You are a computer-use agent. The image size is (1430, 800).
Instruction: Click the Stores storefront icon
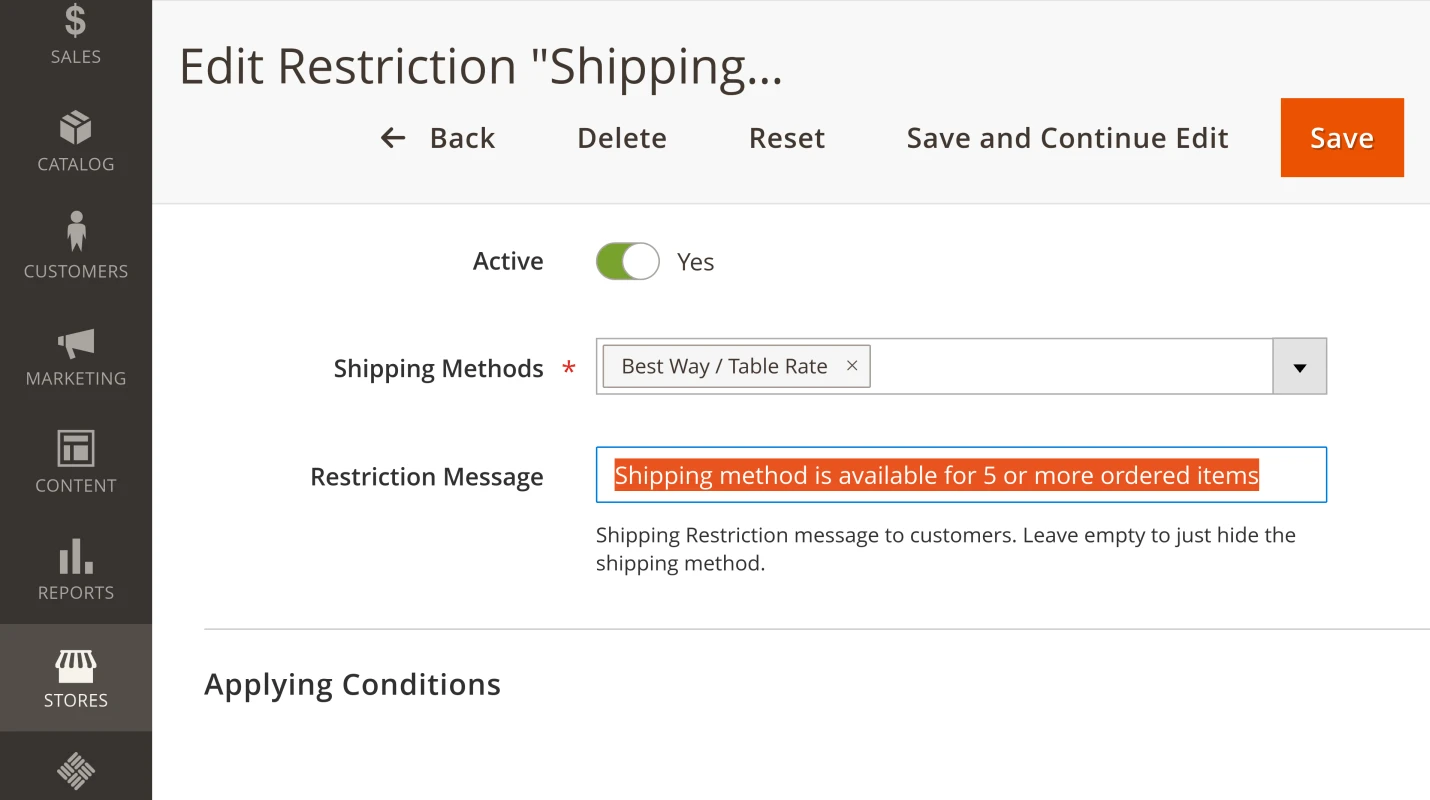tap(75, 663)
